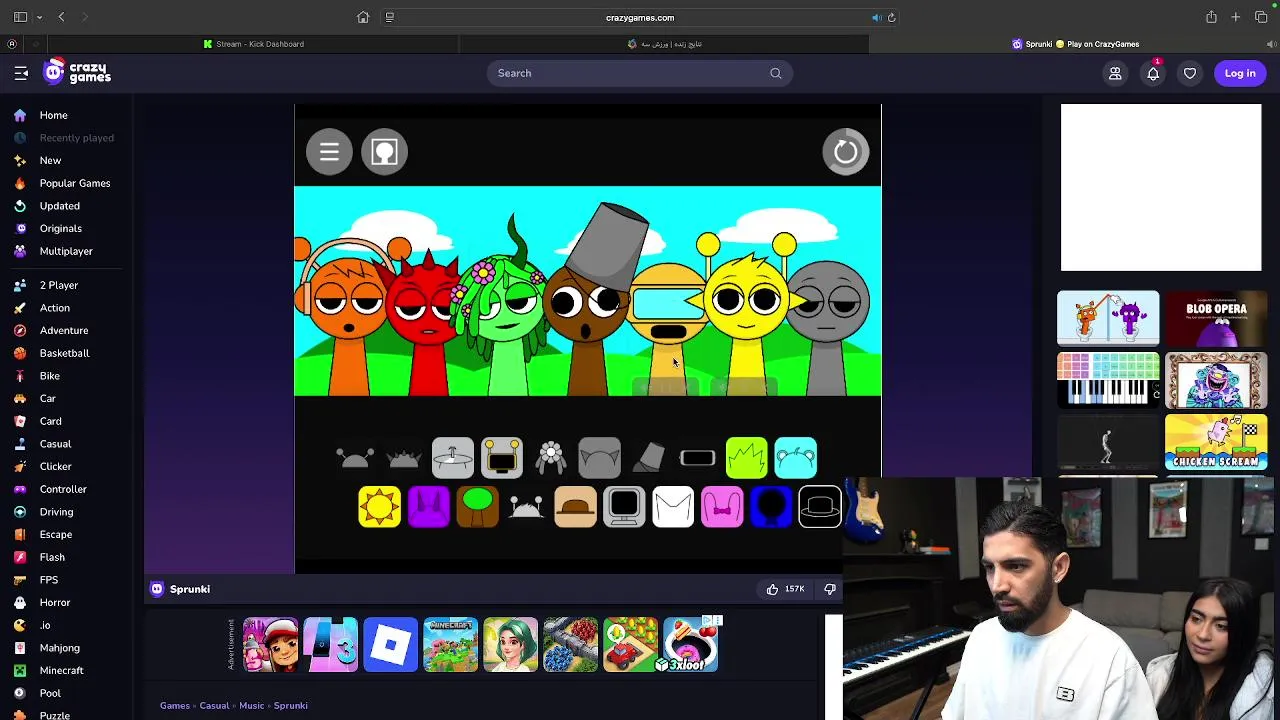
Task: Select the black rectangle visor sound icon
Action: point(697,458)
